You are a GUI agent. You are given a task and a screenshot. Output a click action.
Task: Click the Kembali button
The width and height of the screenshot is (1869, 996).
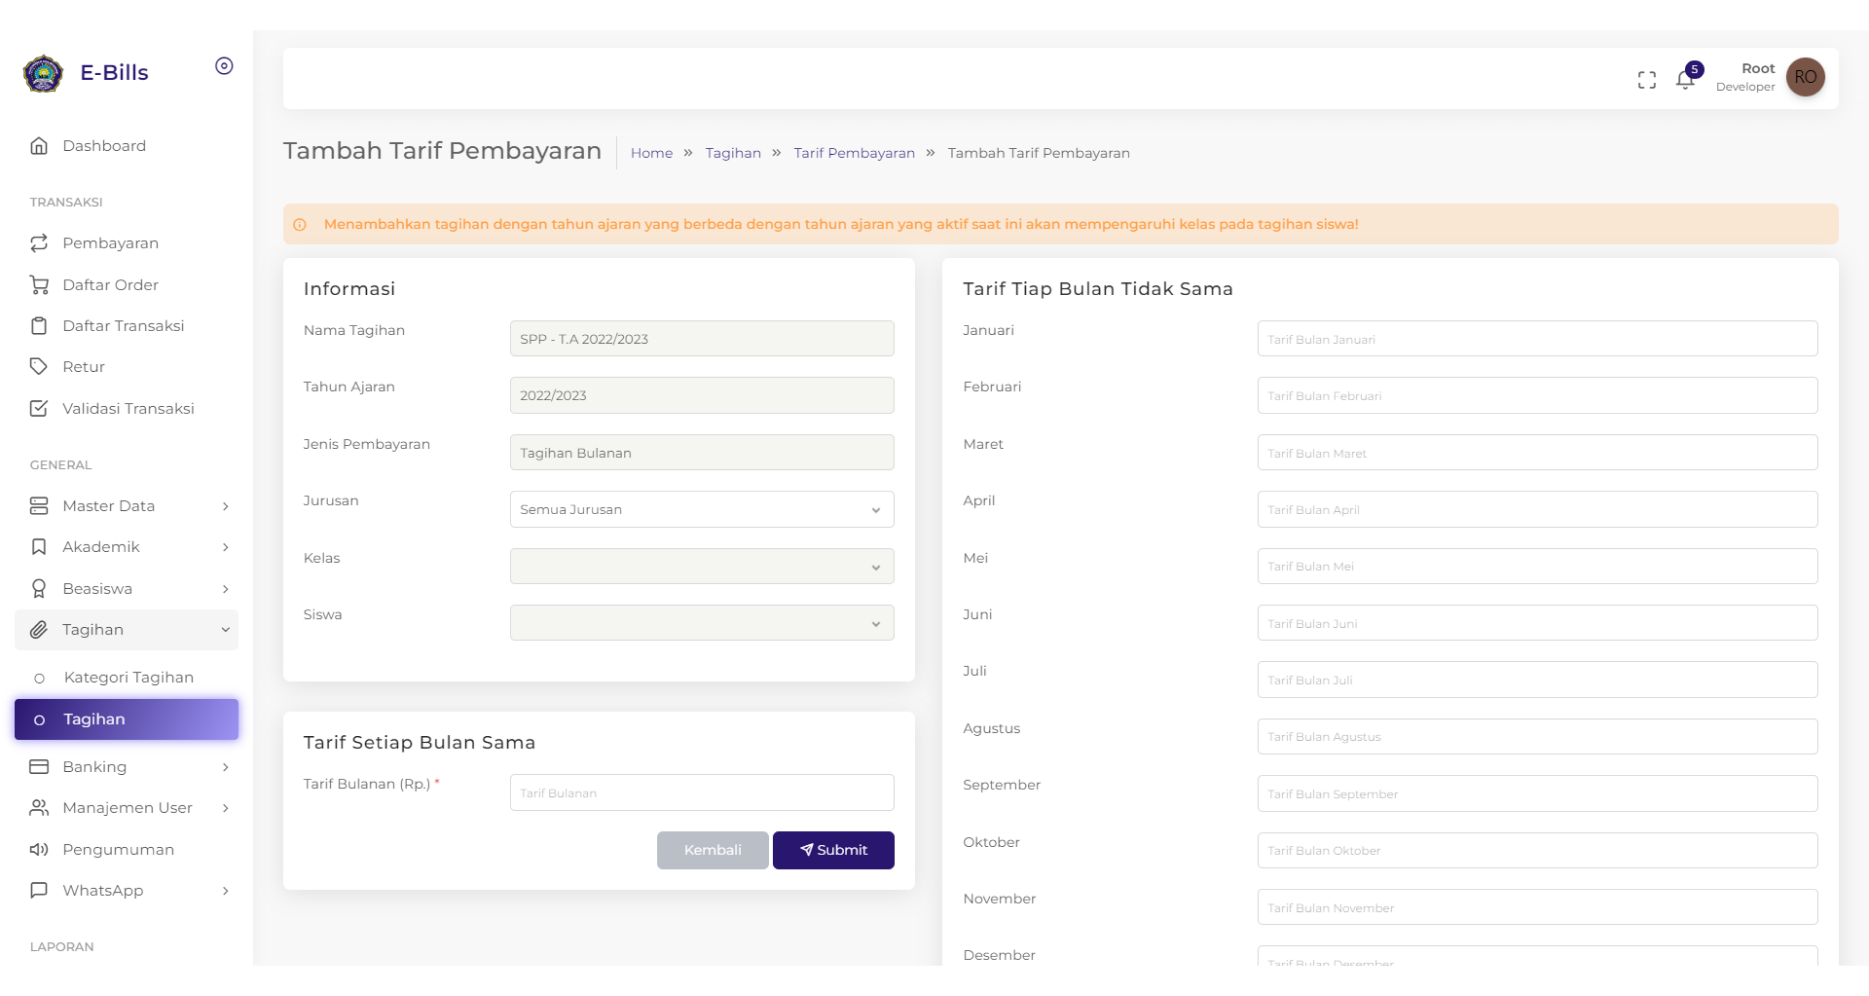point(713,850)
